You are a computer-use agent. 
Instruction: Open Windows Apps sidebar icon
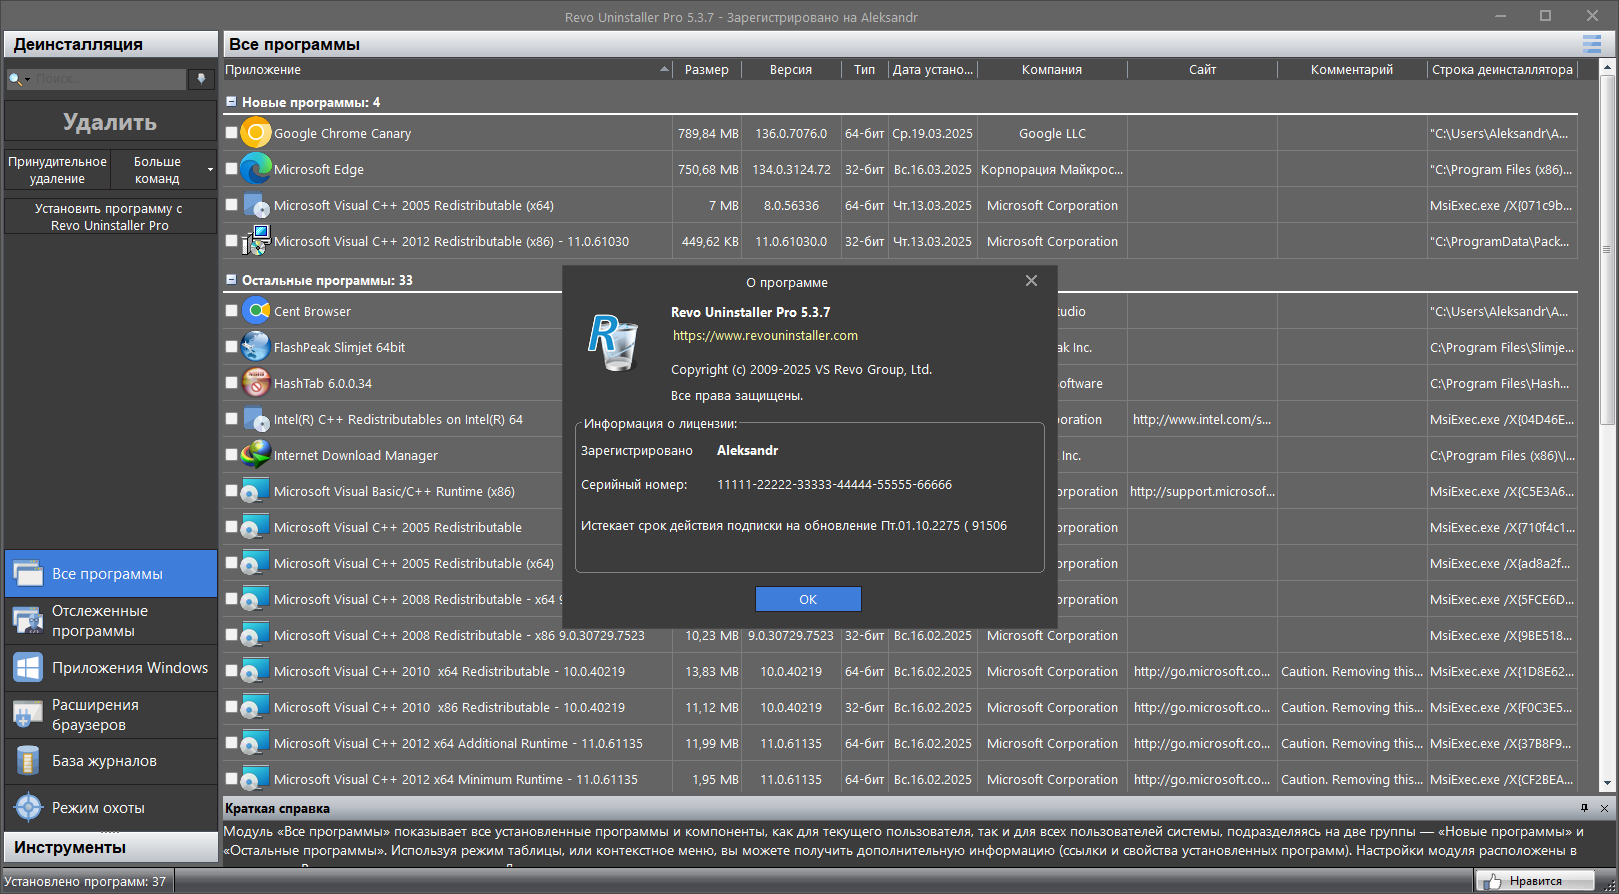tap(28, 667)
